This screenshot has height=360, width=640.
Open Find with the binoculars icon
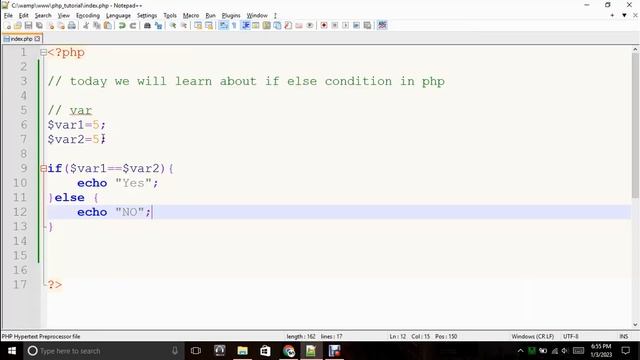147,26
